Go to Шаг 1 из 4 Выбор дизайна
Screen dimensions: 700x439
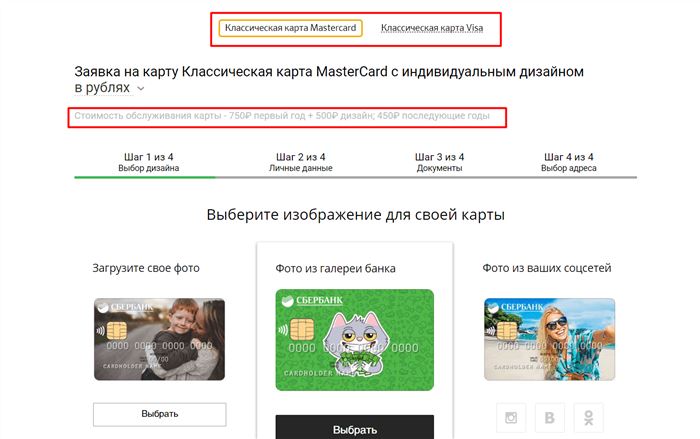(149, 162)
